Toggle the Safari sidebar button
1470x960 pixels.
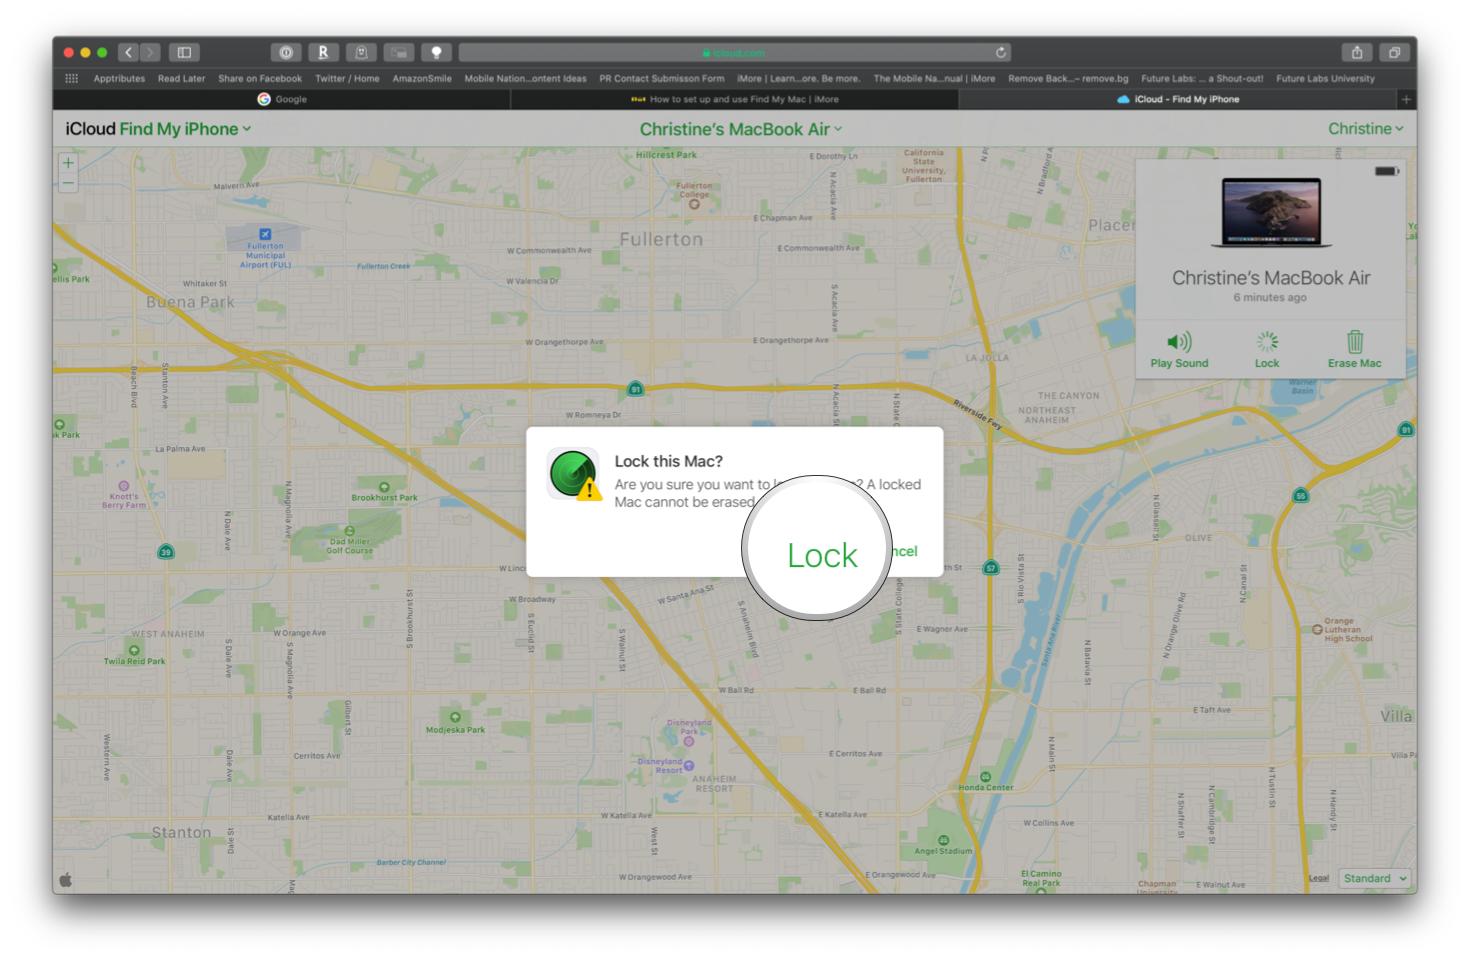click(x=184, y=52)
